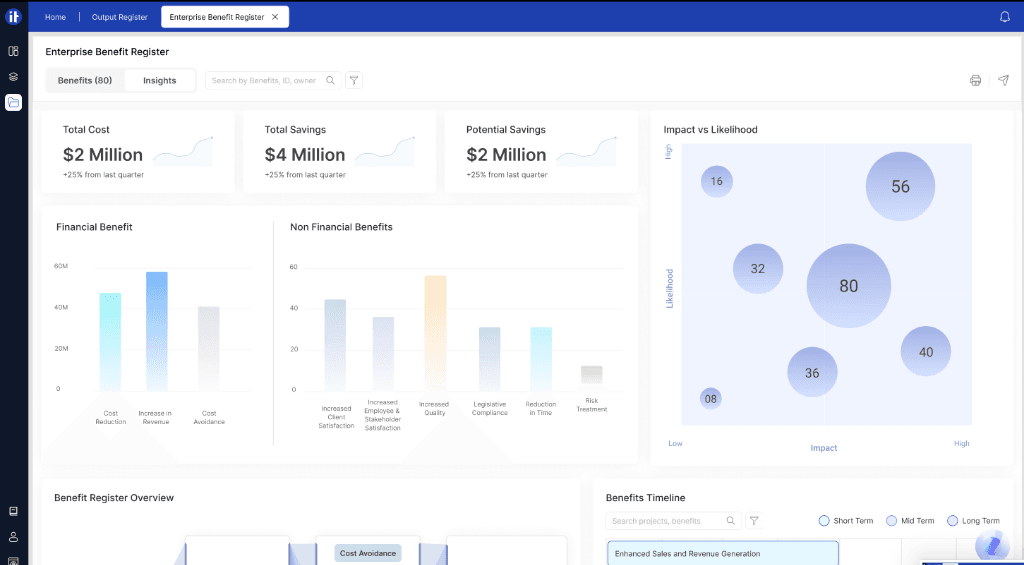This screenshot has width=1024, height=565.
Task: Click the Cost Reduction bar
Action: pos(110,342)
